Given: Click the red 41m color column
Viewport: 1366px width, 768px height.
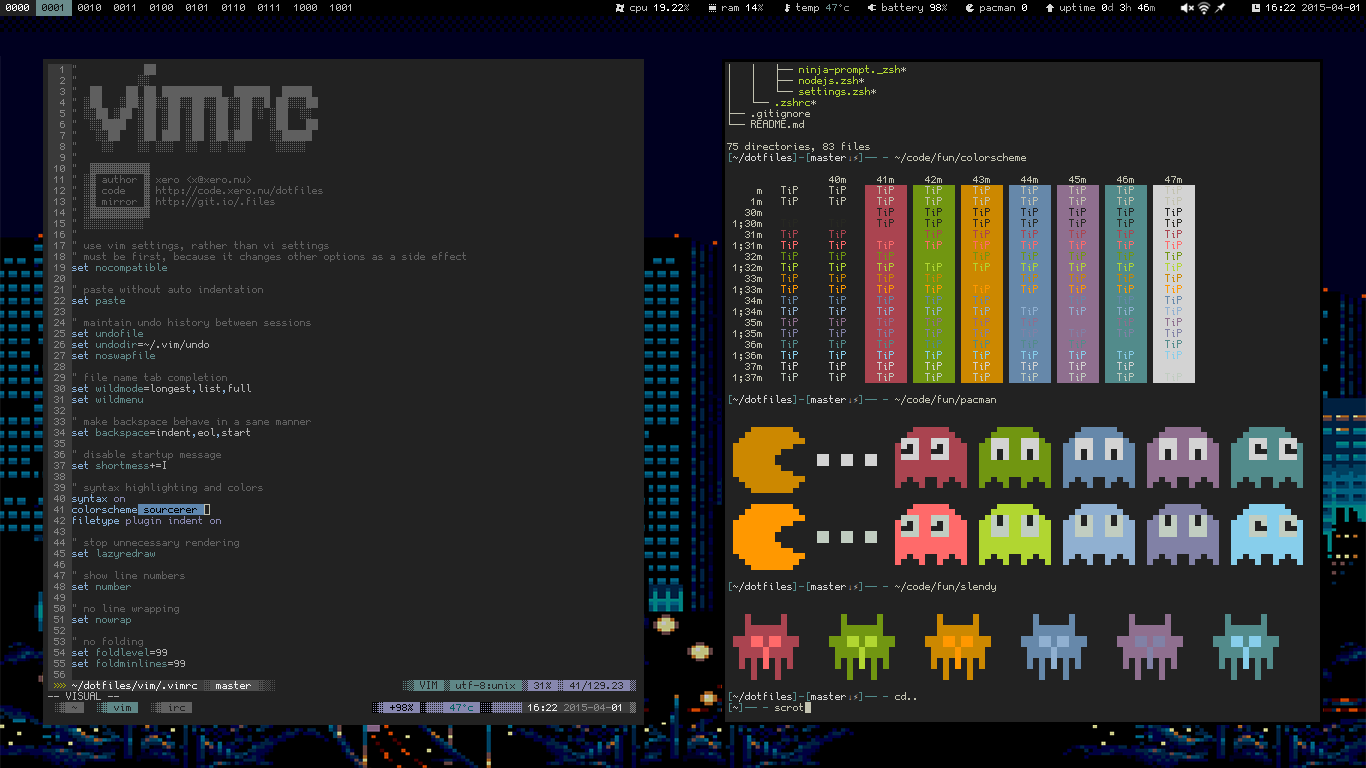Looking at the screenshot, I should click(x=885, y=284).
